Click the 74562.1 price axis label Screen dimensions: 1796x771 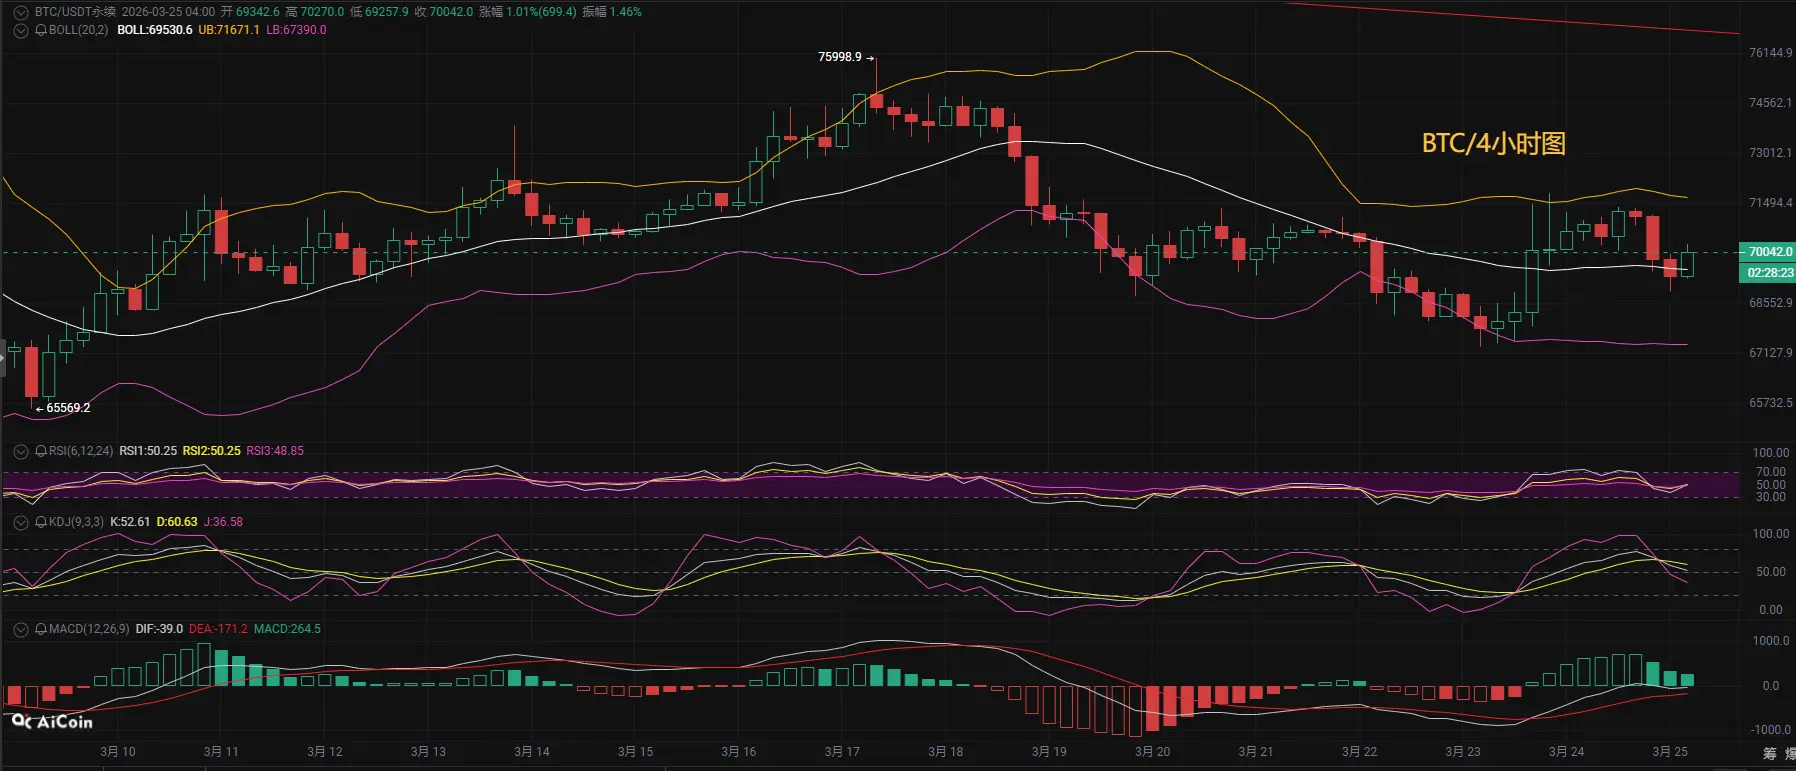pos(1770,103)
